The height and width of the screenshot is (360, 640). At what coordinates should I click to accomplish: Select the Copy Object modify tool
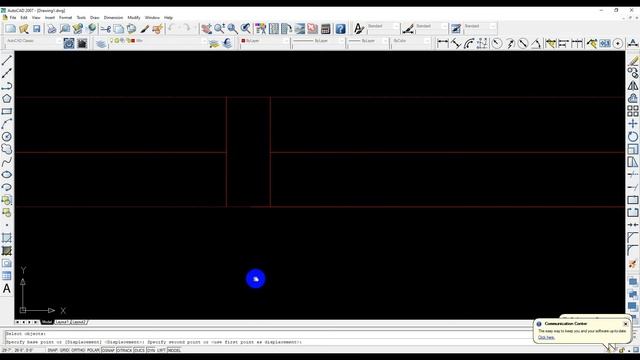click(x=633, y=73)
